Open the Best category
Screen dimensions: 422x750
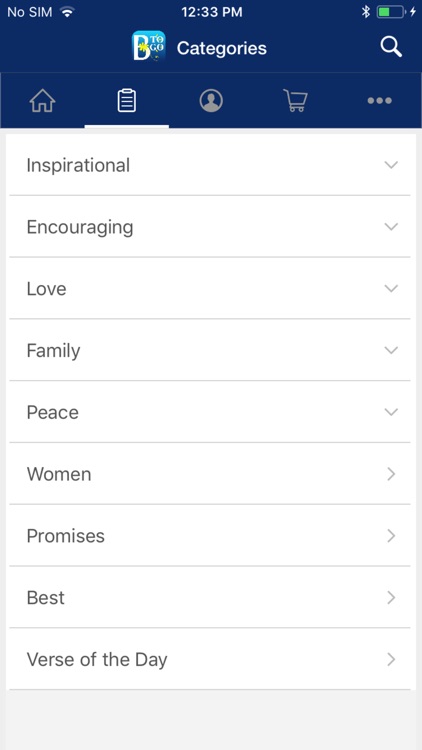(x=210, y=597)
